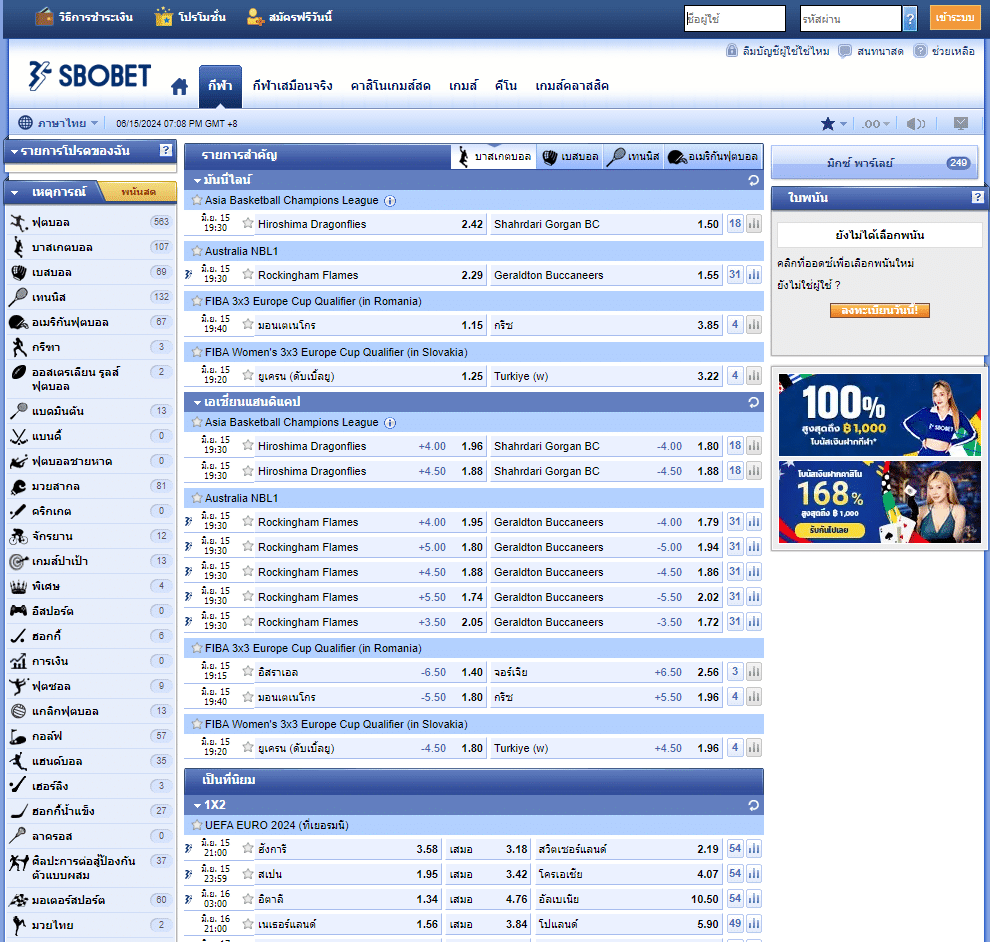Viewport: 990px width, 942px height.
Task: Favorite the Spain vs Croatia match
Action: 248,874
